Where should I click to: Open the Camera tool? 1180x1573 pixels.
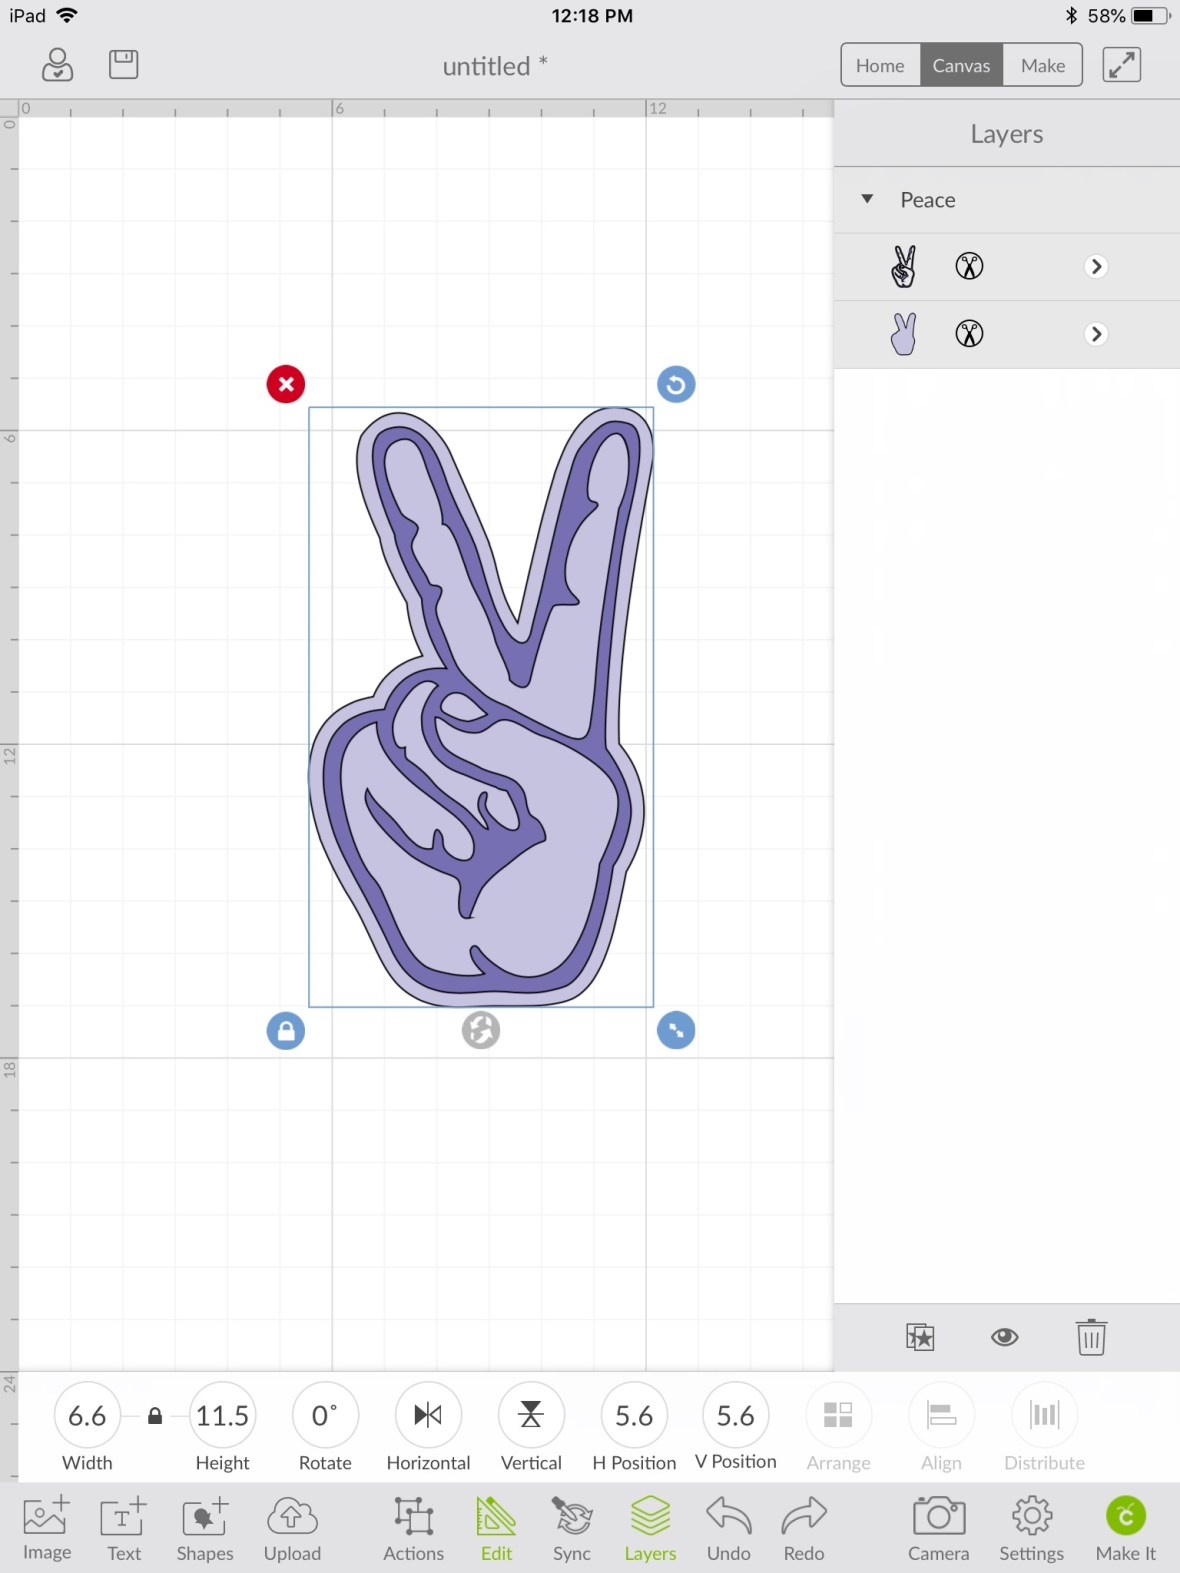pyautogui.click(x=938, y=1527)
